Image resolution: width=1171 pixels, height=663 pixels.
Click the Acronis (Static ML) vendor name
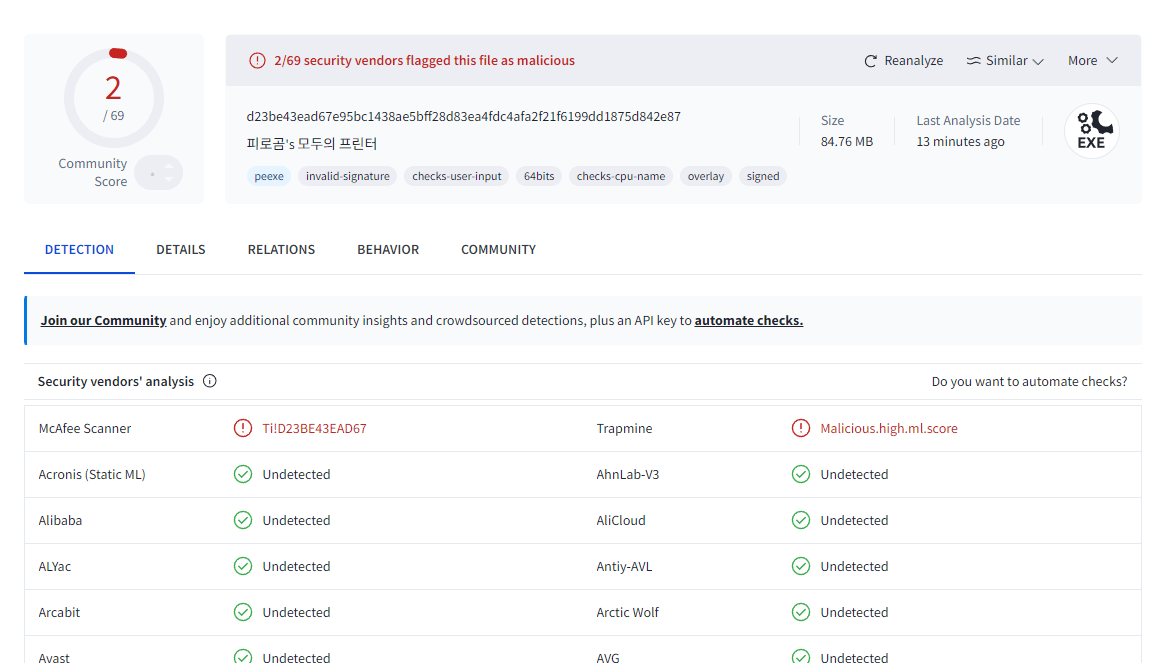(x=92, y=475)
